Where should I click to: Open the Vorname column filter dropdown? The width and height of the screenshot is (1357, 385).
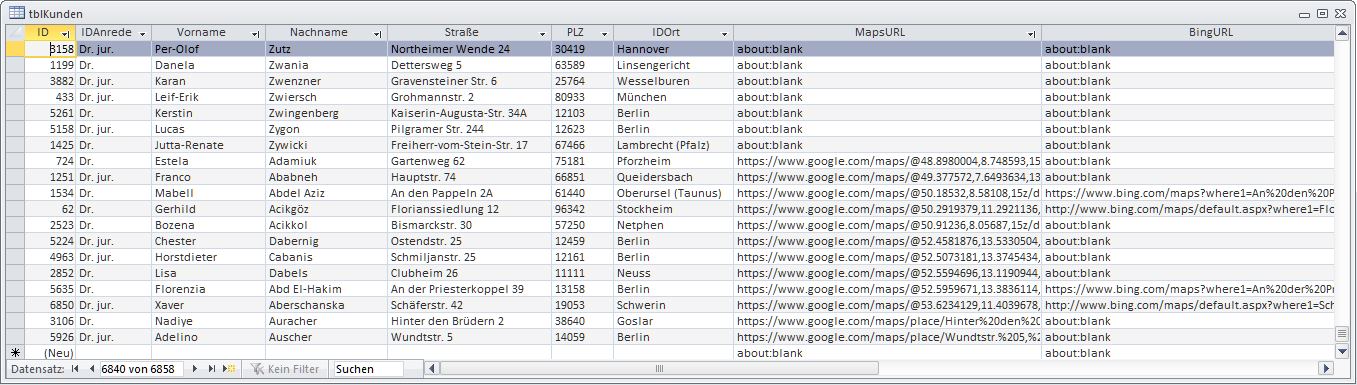click(256, 34)
